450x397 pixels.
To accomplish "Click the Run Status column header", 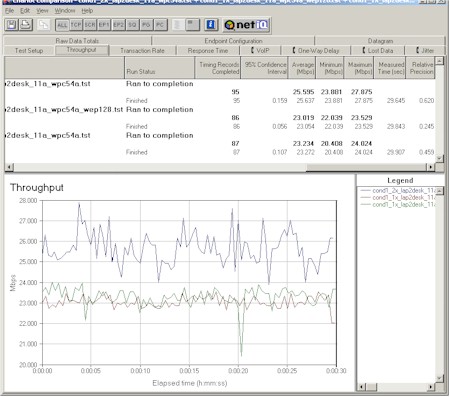I will point(159,68).
